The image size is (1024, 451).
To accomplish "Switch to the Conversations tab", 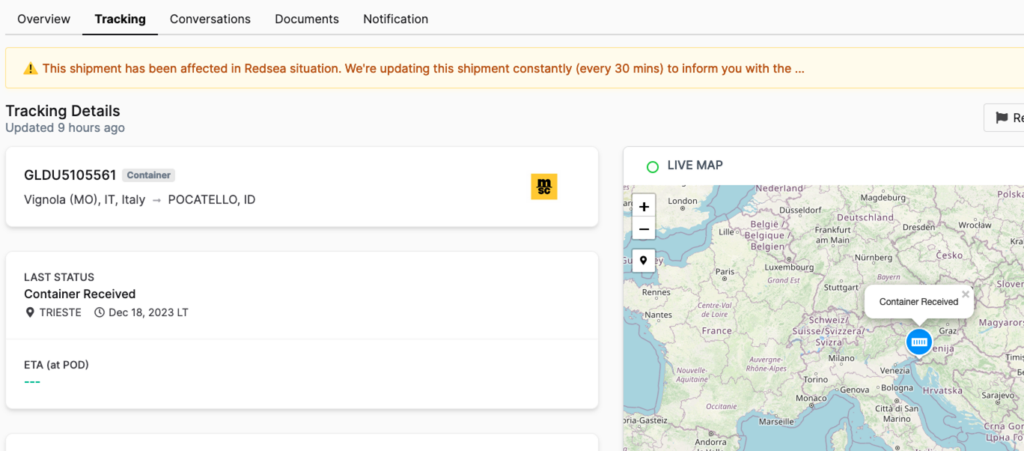I will pos(210,19).
